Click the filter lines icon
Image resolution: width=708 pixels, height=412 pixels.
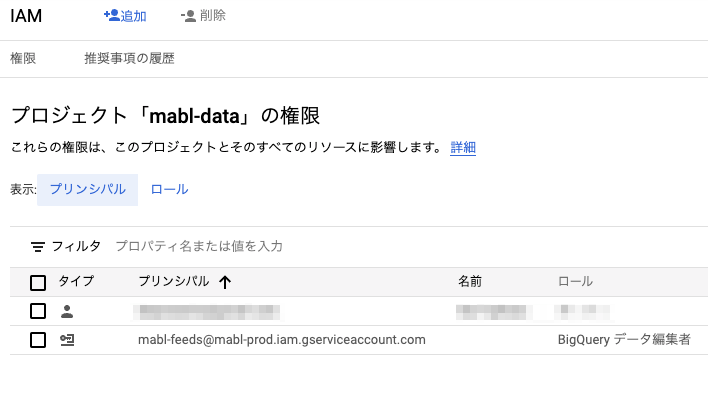tap(38, 246)
